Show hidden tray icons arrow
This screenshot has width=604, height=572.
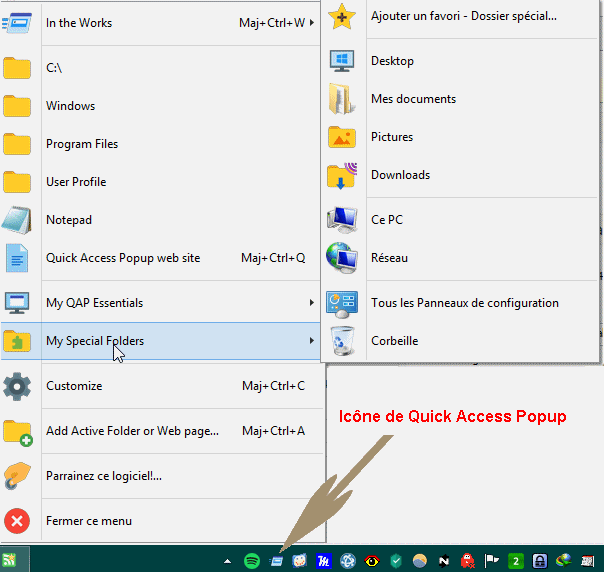228,561
